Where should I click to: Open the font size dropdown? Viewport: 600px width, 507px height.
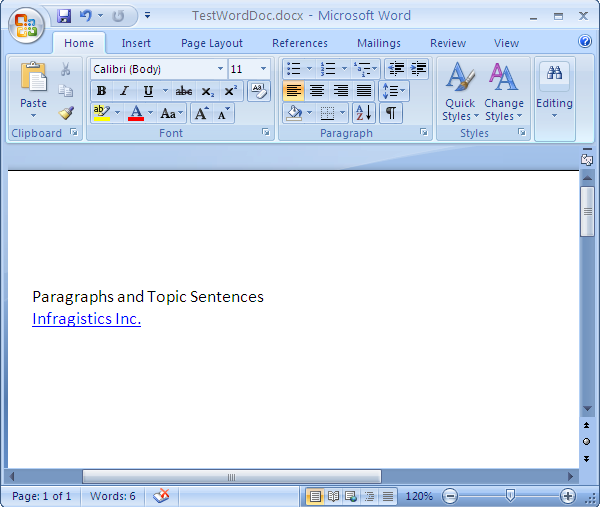pyautogui.click(x=263, y=69)
